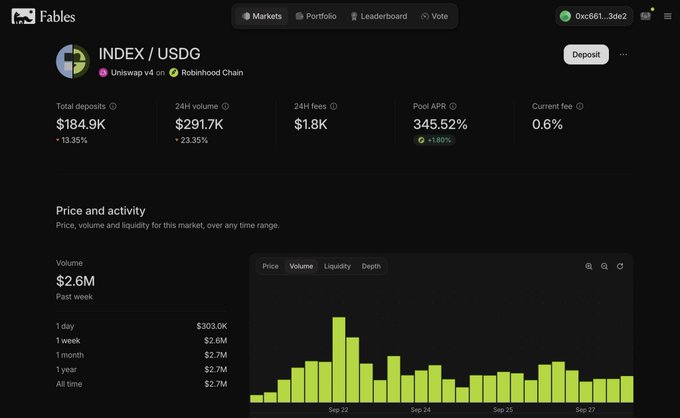Click the $184.9K total deposits value
The height and width of the screenshot is (418, 680).
pos(81,124)
